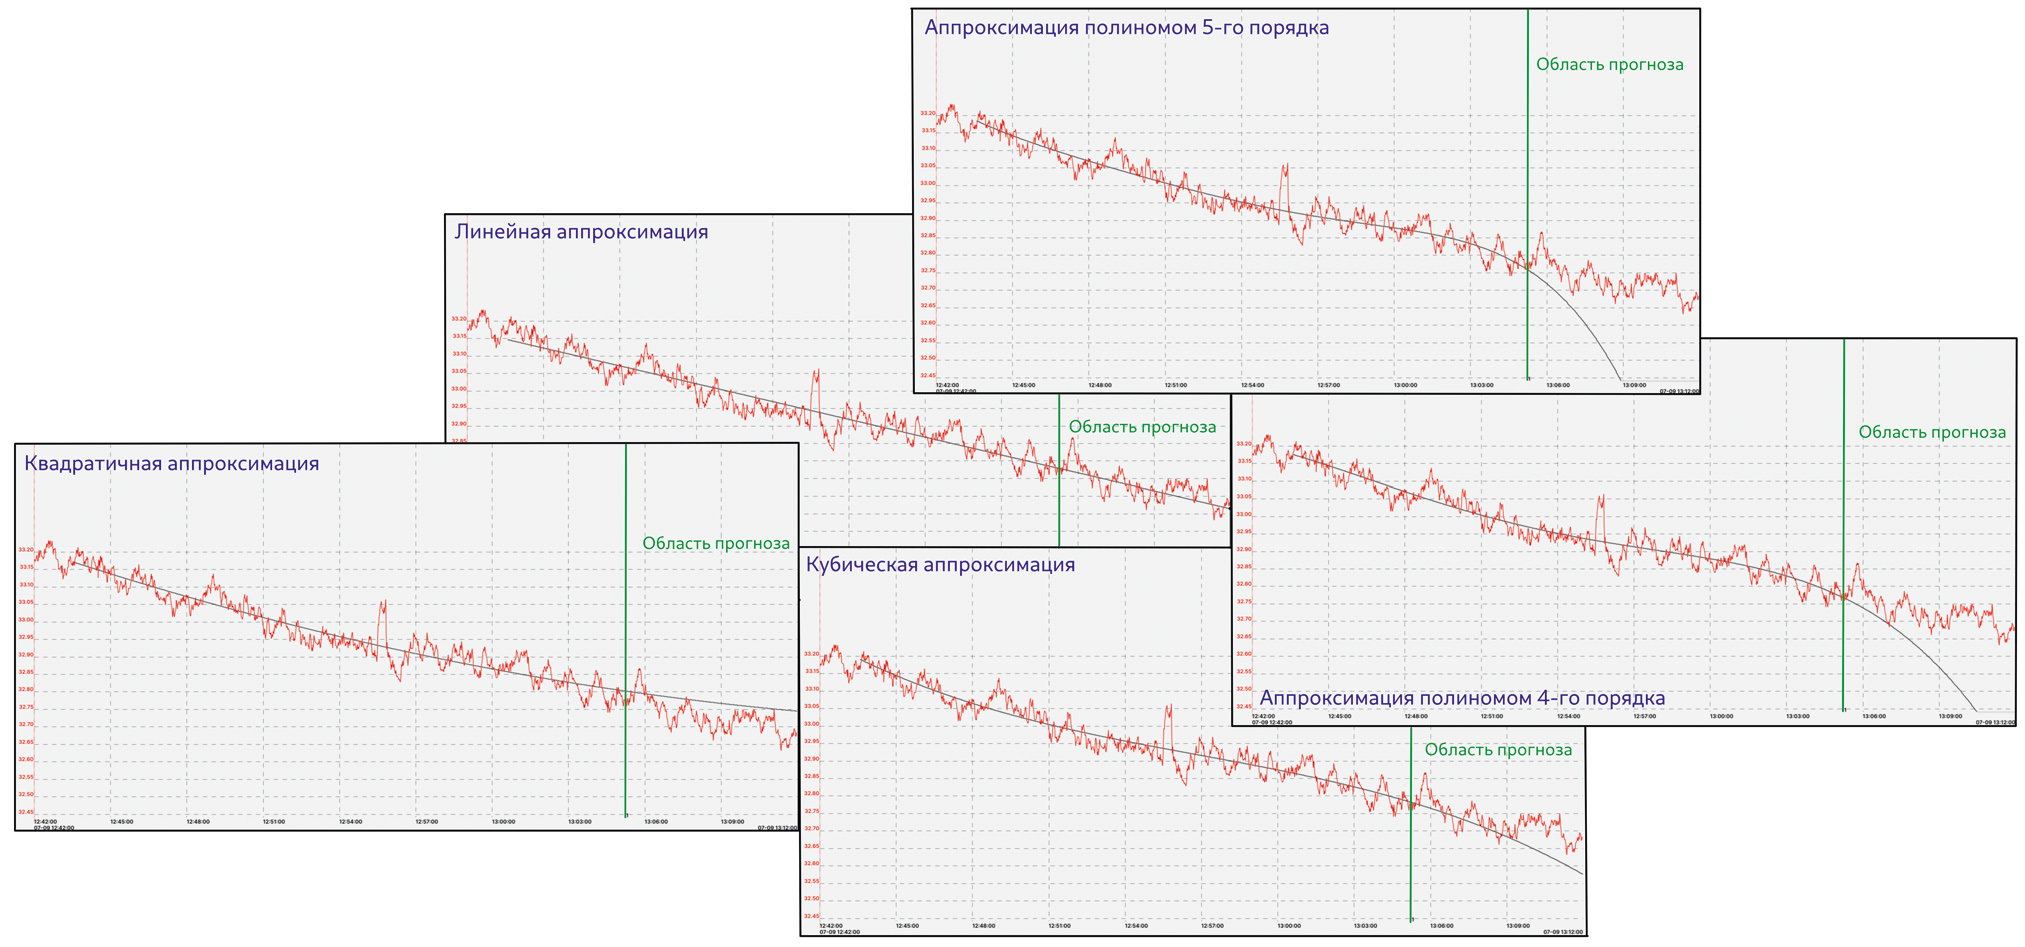Click "Область прогноза" label in quadratic chart

pyautogui.click(x=716, y=544)
